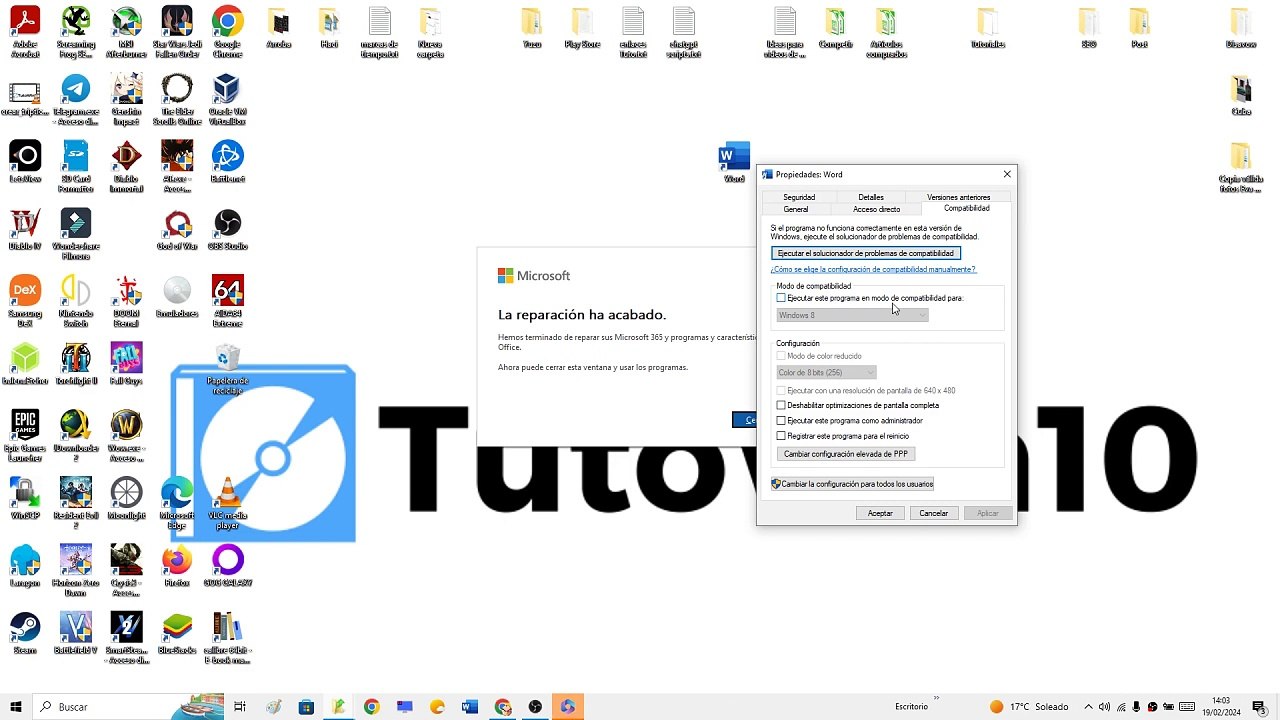
Task: Select the Compatibilidad tab
Action: coord(967,208)
